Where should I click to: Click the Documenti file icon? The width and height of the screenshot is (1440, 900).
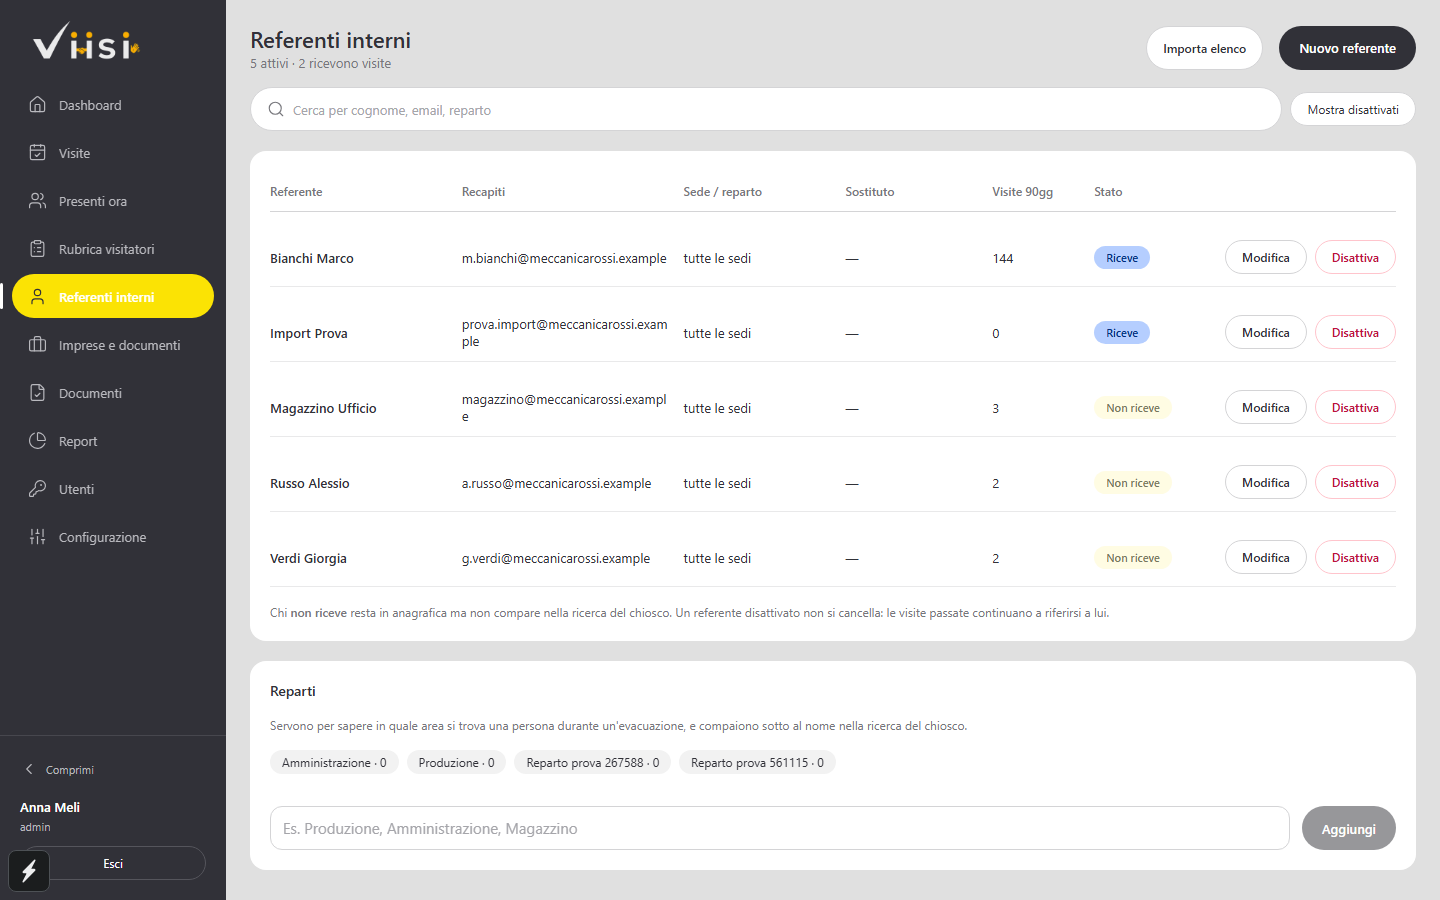coord(38,392)
